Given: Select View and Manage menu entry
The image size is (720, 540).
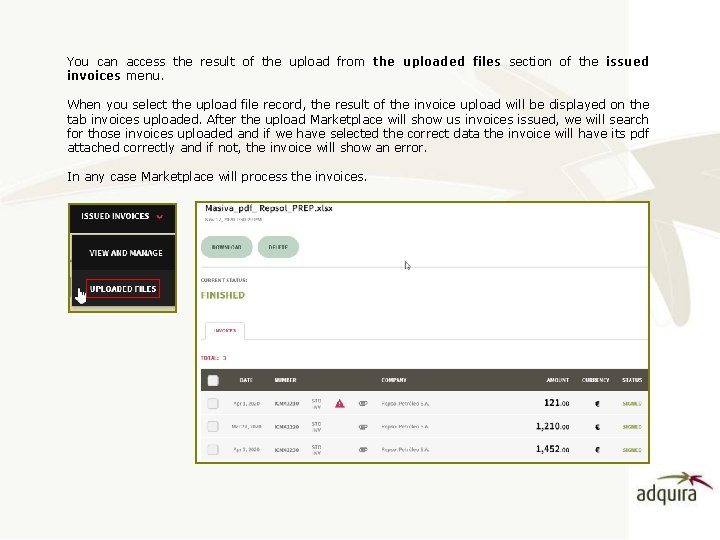Looking at the screenshot, I should (125, 253).
